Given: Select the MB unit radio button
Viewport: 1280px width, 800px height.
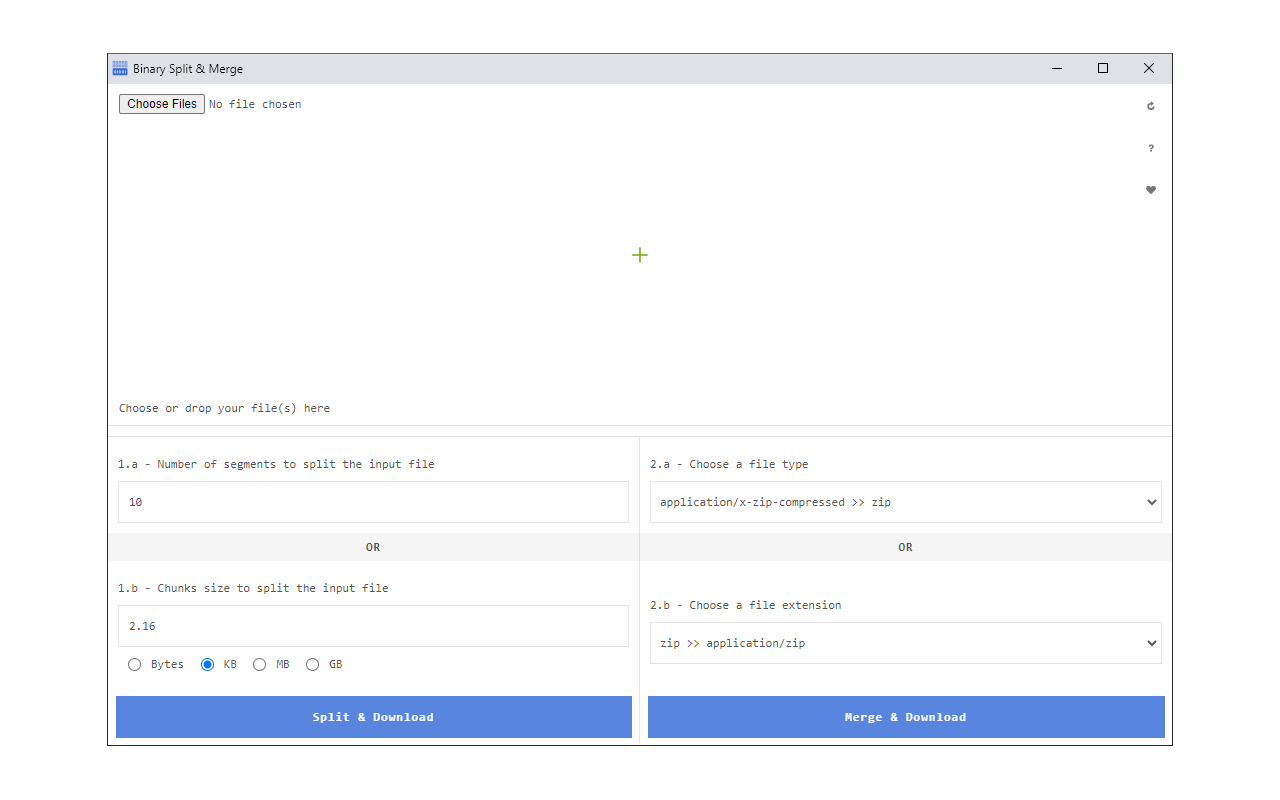Looking at the screenshot, I should [x=259, y=664].
